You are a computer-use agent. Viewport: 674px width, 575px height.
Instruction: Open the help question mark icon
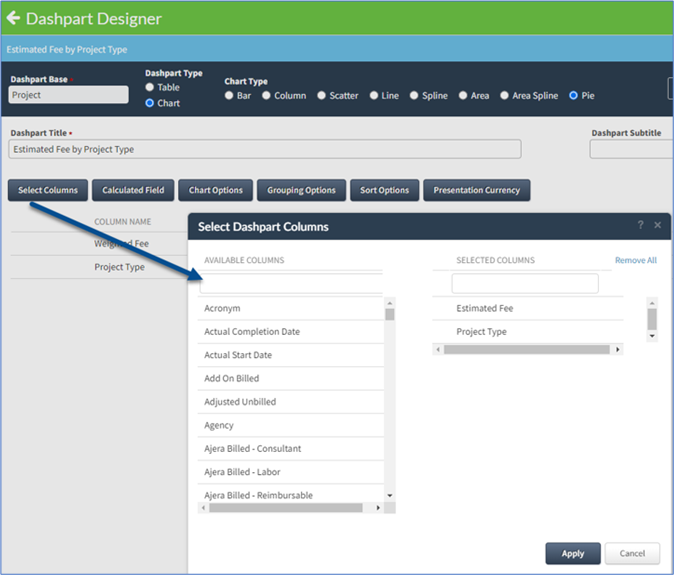[641, 226]
